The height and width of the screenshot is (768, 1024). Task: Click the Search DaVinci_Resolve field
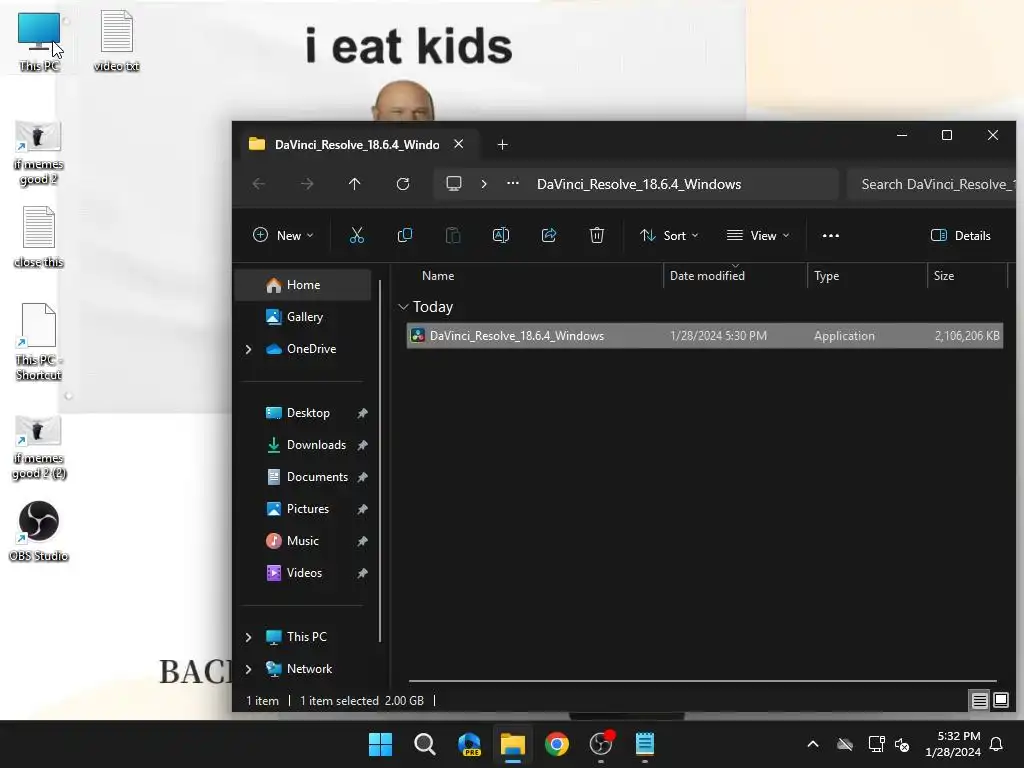coord(931,184)
